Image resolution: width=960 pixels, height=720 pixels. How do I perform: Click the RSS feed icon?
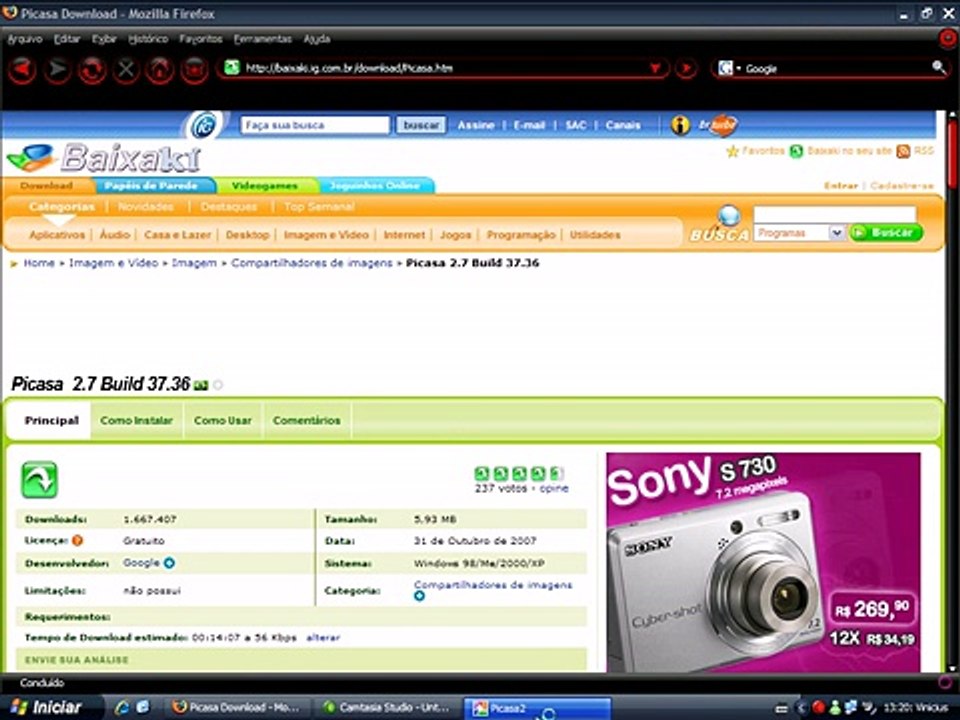(903, 151)
